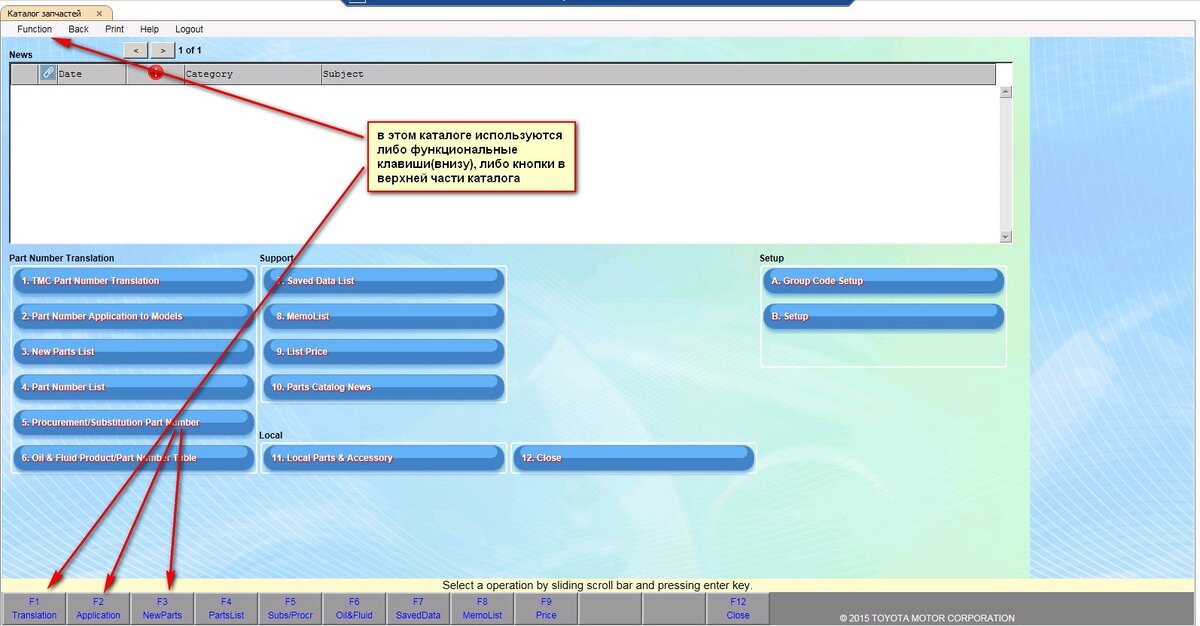Screen dimensions: 1200x626
Task: Sort news by Category column
Action: [x=252, y=74]
